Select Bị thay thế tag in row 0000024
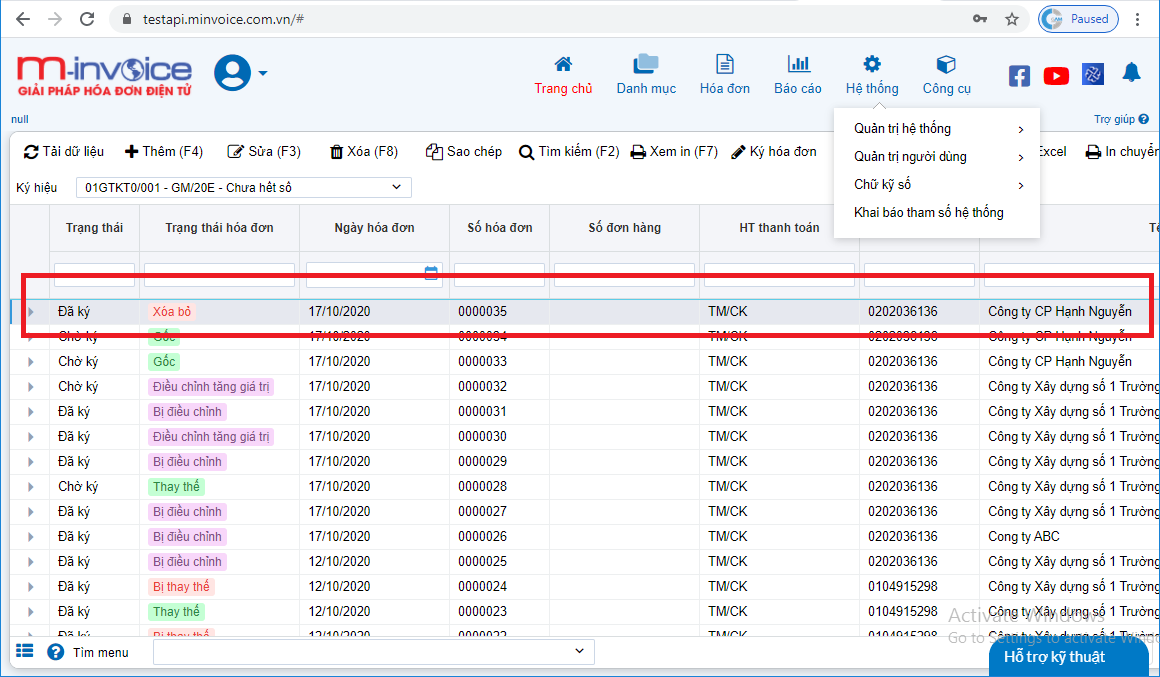The height and width of the screenshot is (677, 1160). click(x=181, y=587)
